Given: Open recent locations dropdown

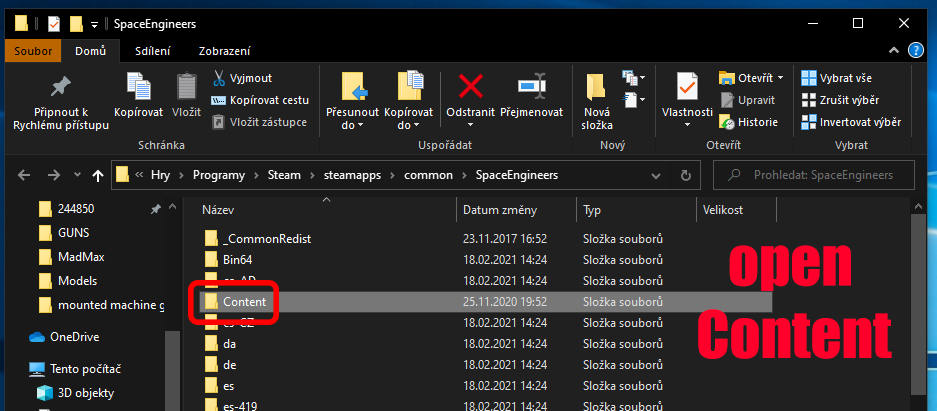Looking at the screenshot, I should [x=77, y=175].
